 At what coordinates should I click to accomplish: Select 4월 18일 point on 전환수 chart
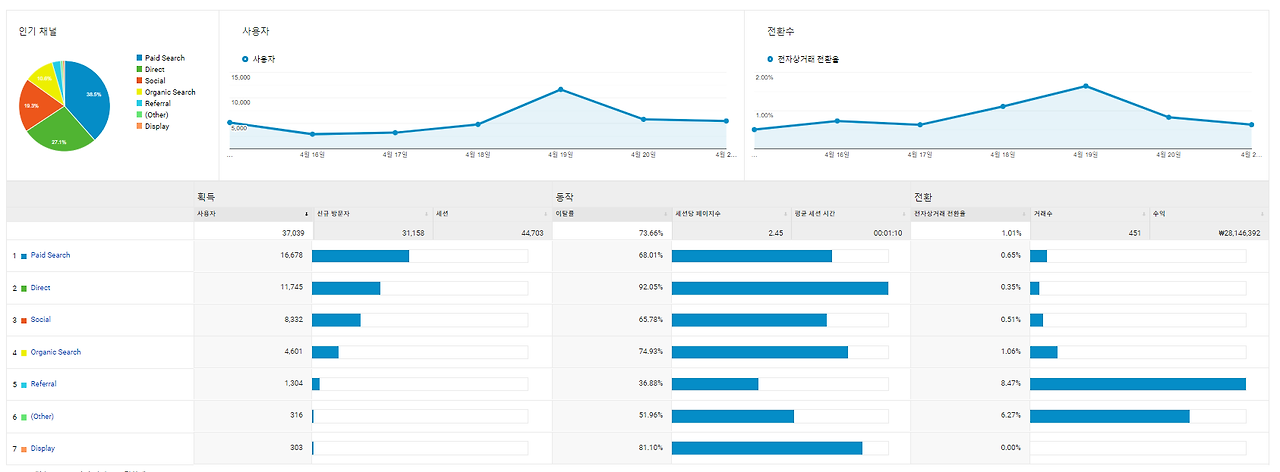[x=1003, y=106]
